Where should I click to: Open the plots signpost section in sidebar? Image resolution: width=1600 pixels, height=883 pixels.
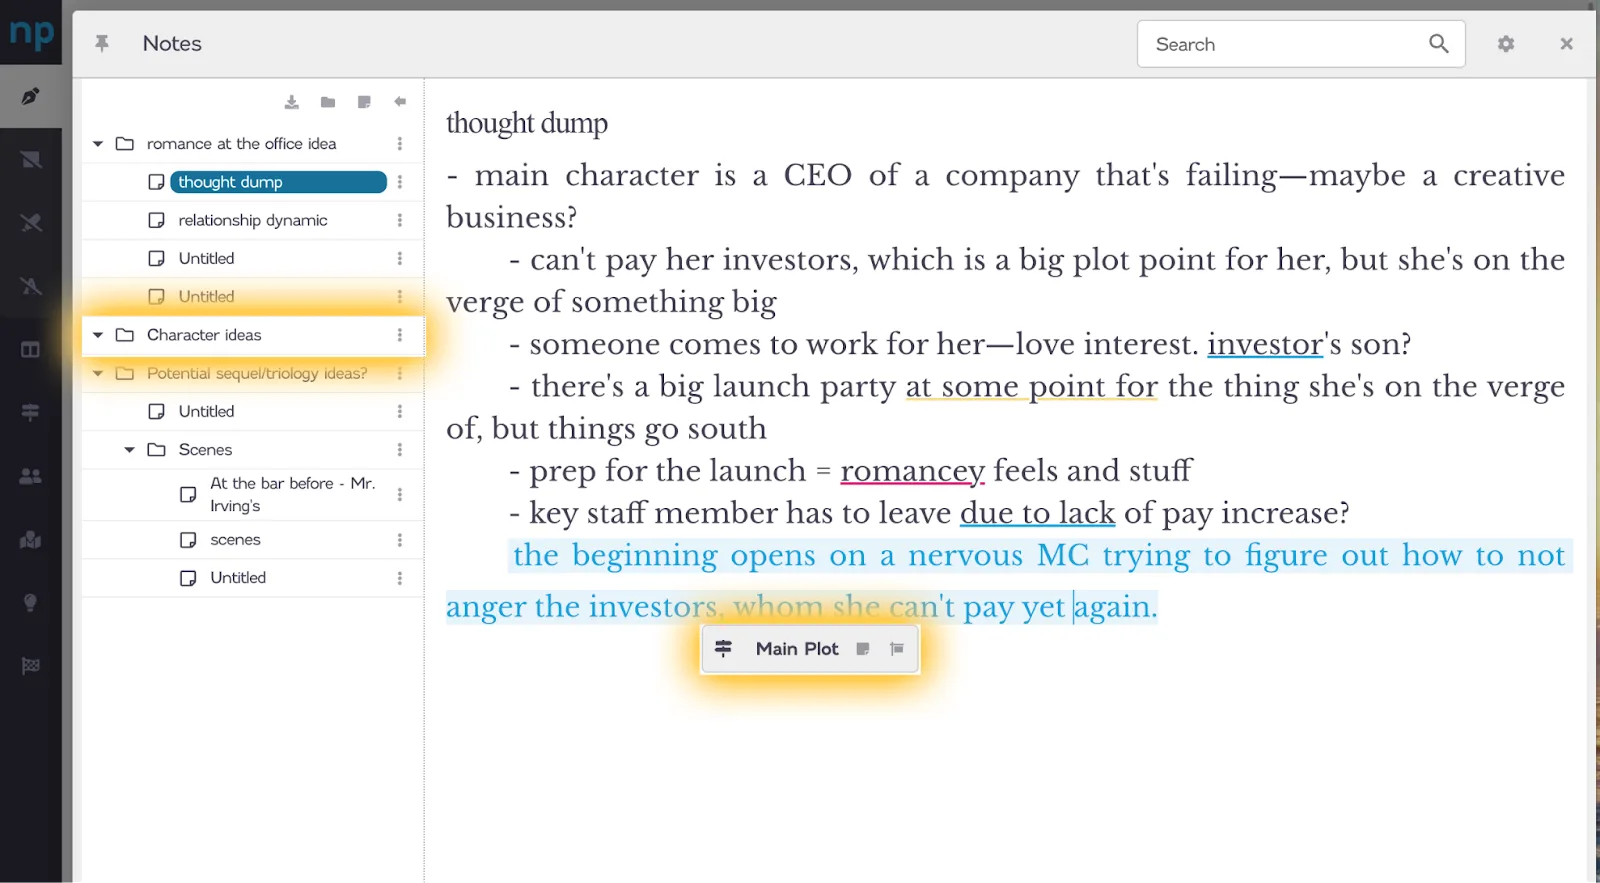30,412
